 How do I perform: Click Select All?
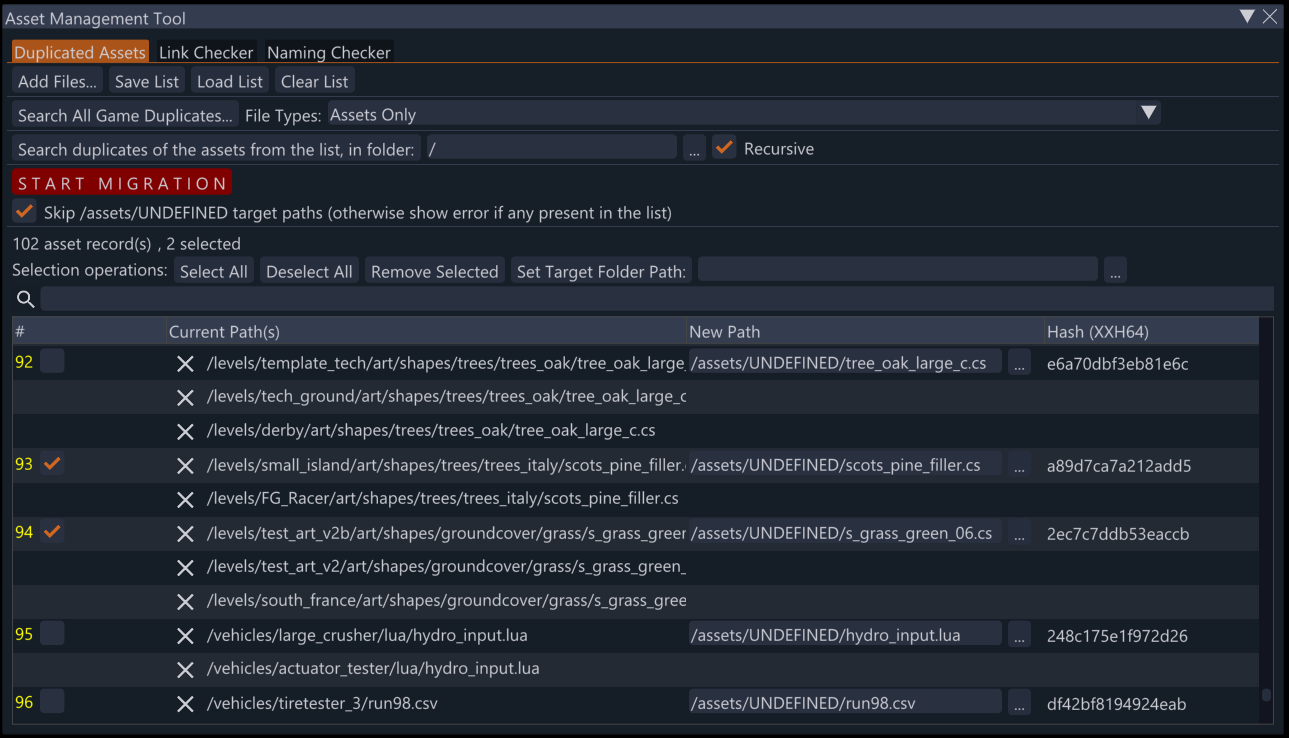[x=214, y=271]
